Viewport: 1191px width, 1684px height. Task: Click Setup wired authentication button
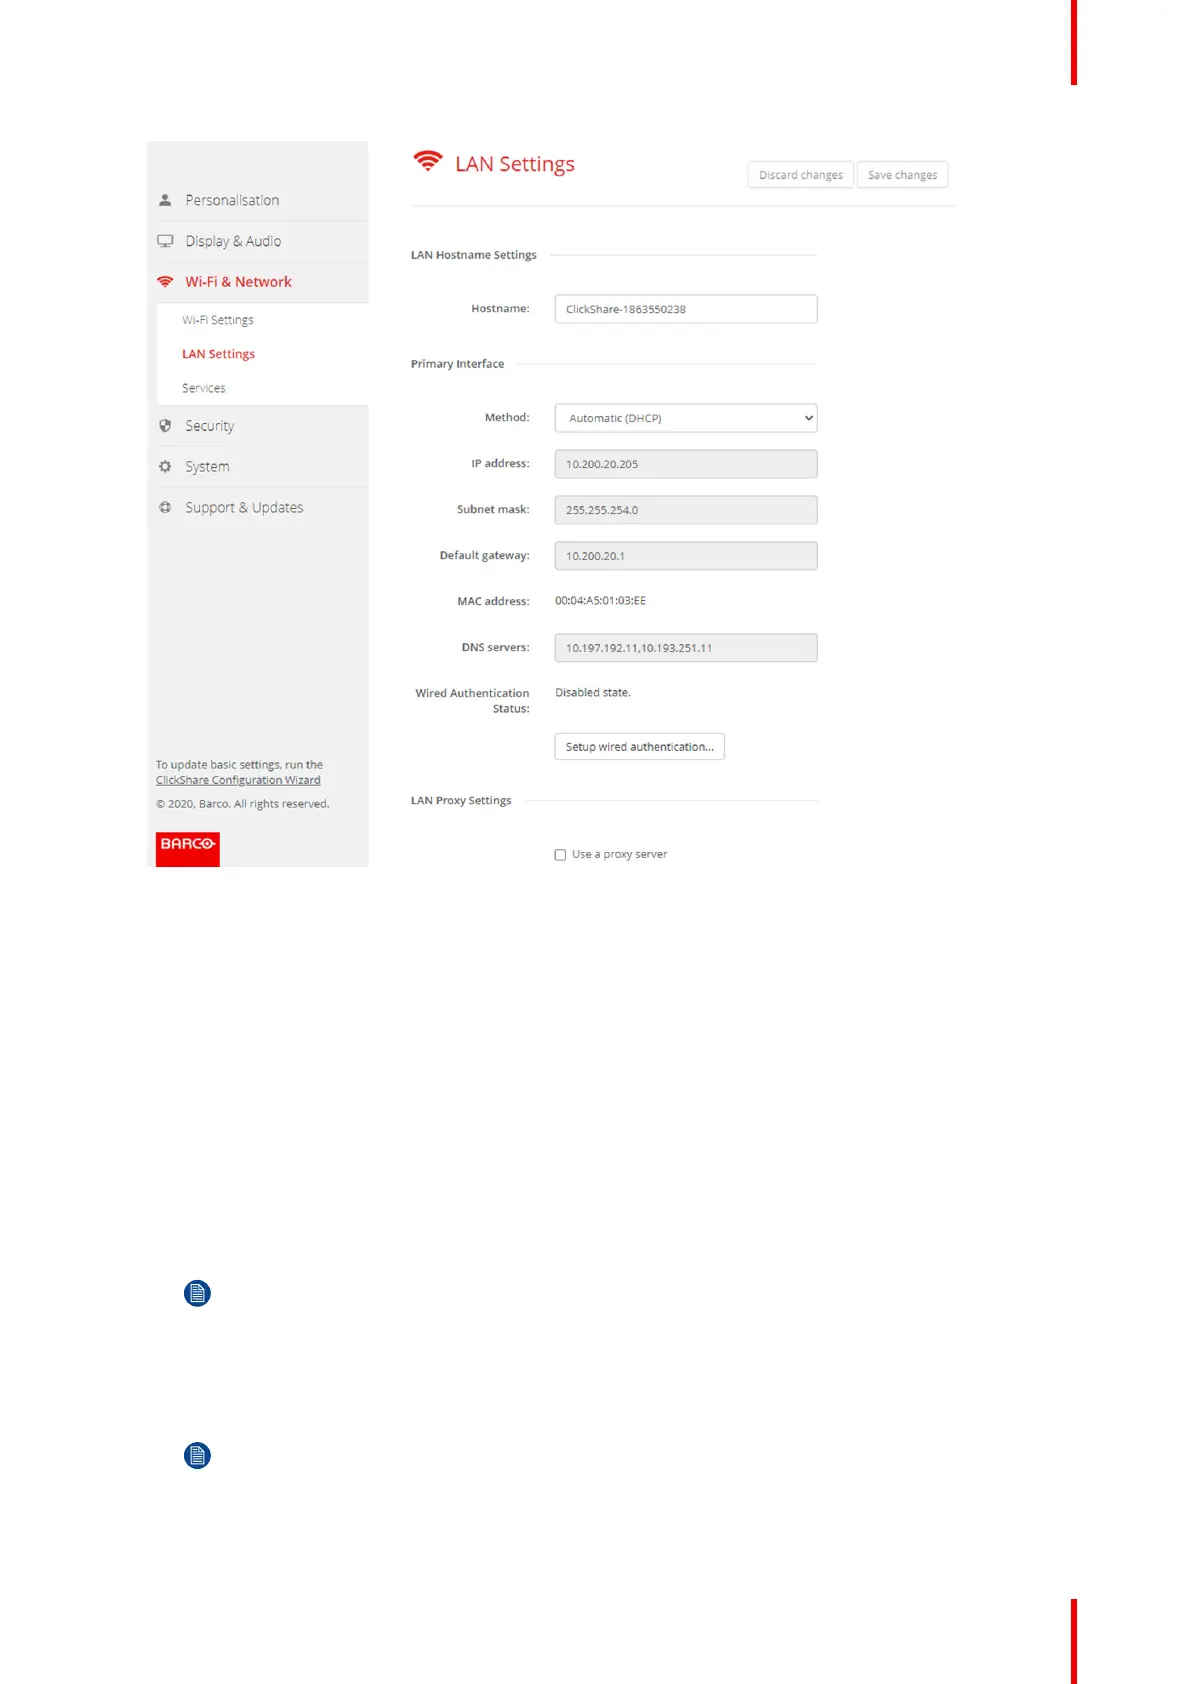[x=640, y=747]
